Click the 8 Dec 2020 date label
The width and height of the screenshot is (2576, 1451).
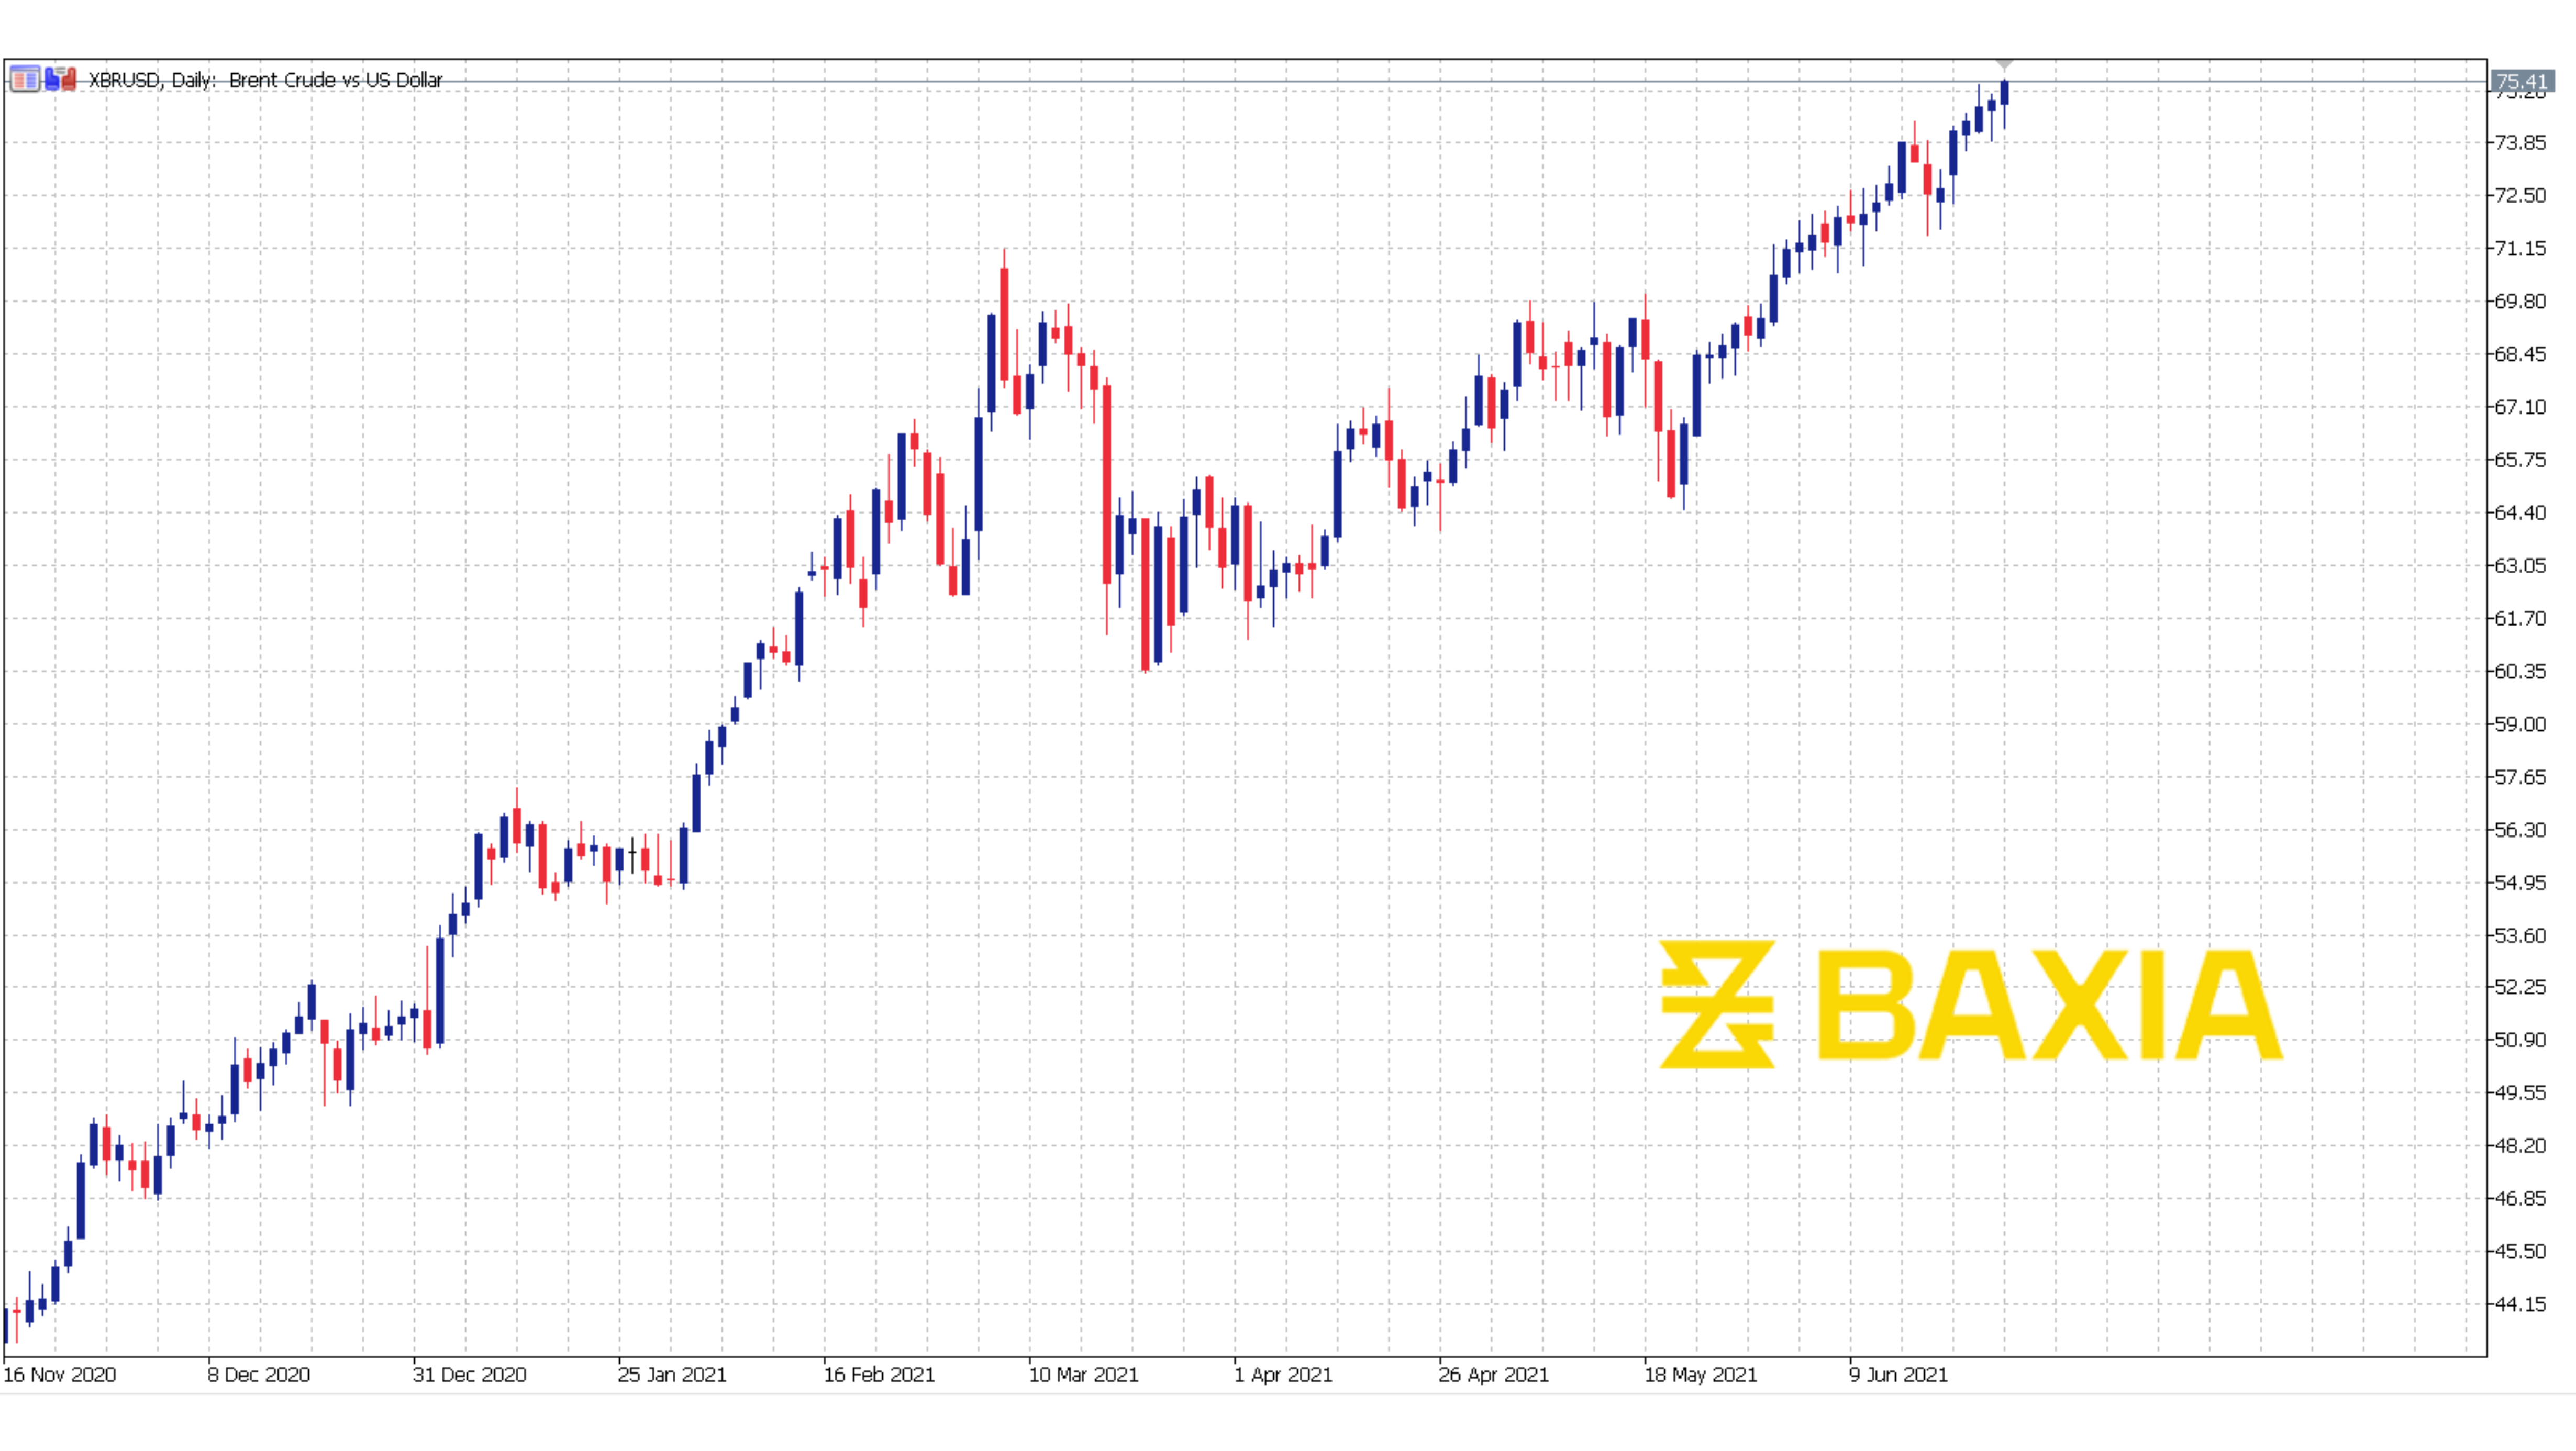click(259, 1375)
